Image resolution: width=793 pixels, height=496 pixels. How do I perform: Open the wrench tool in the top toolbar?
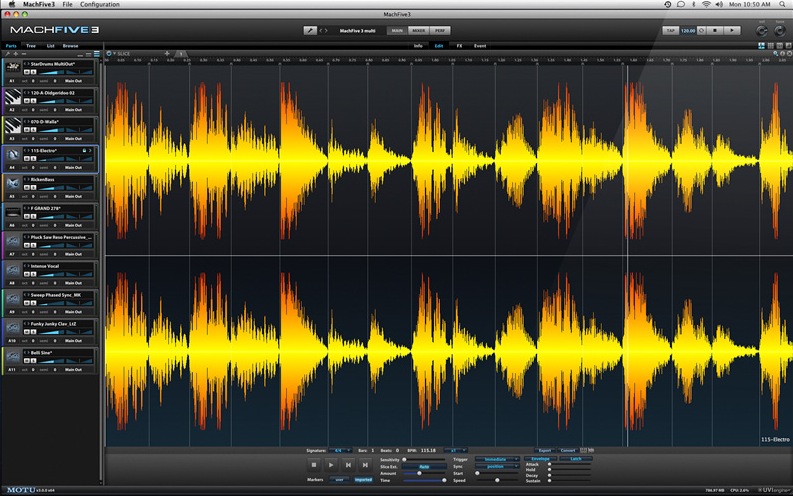[310, 31]
